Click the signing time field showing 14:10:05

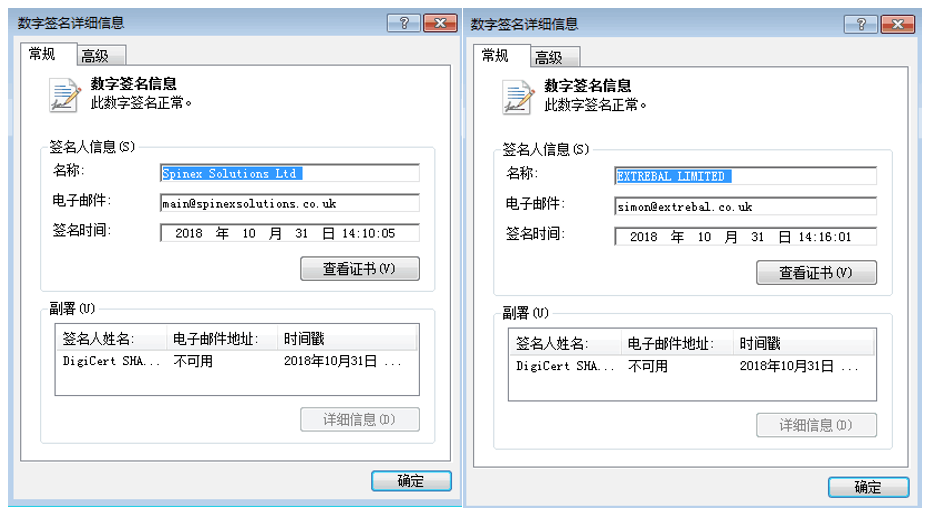(290, 233)
